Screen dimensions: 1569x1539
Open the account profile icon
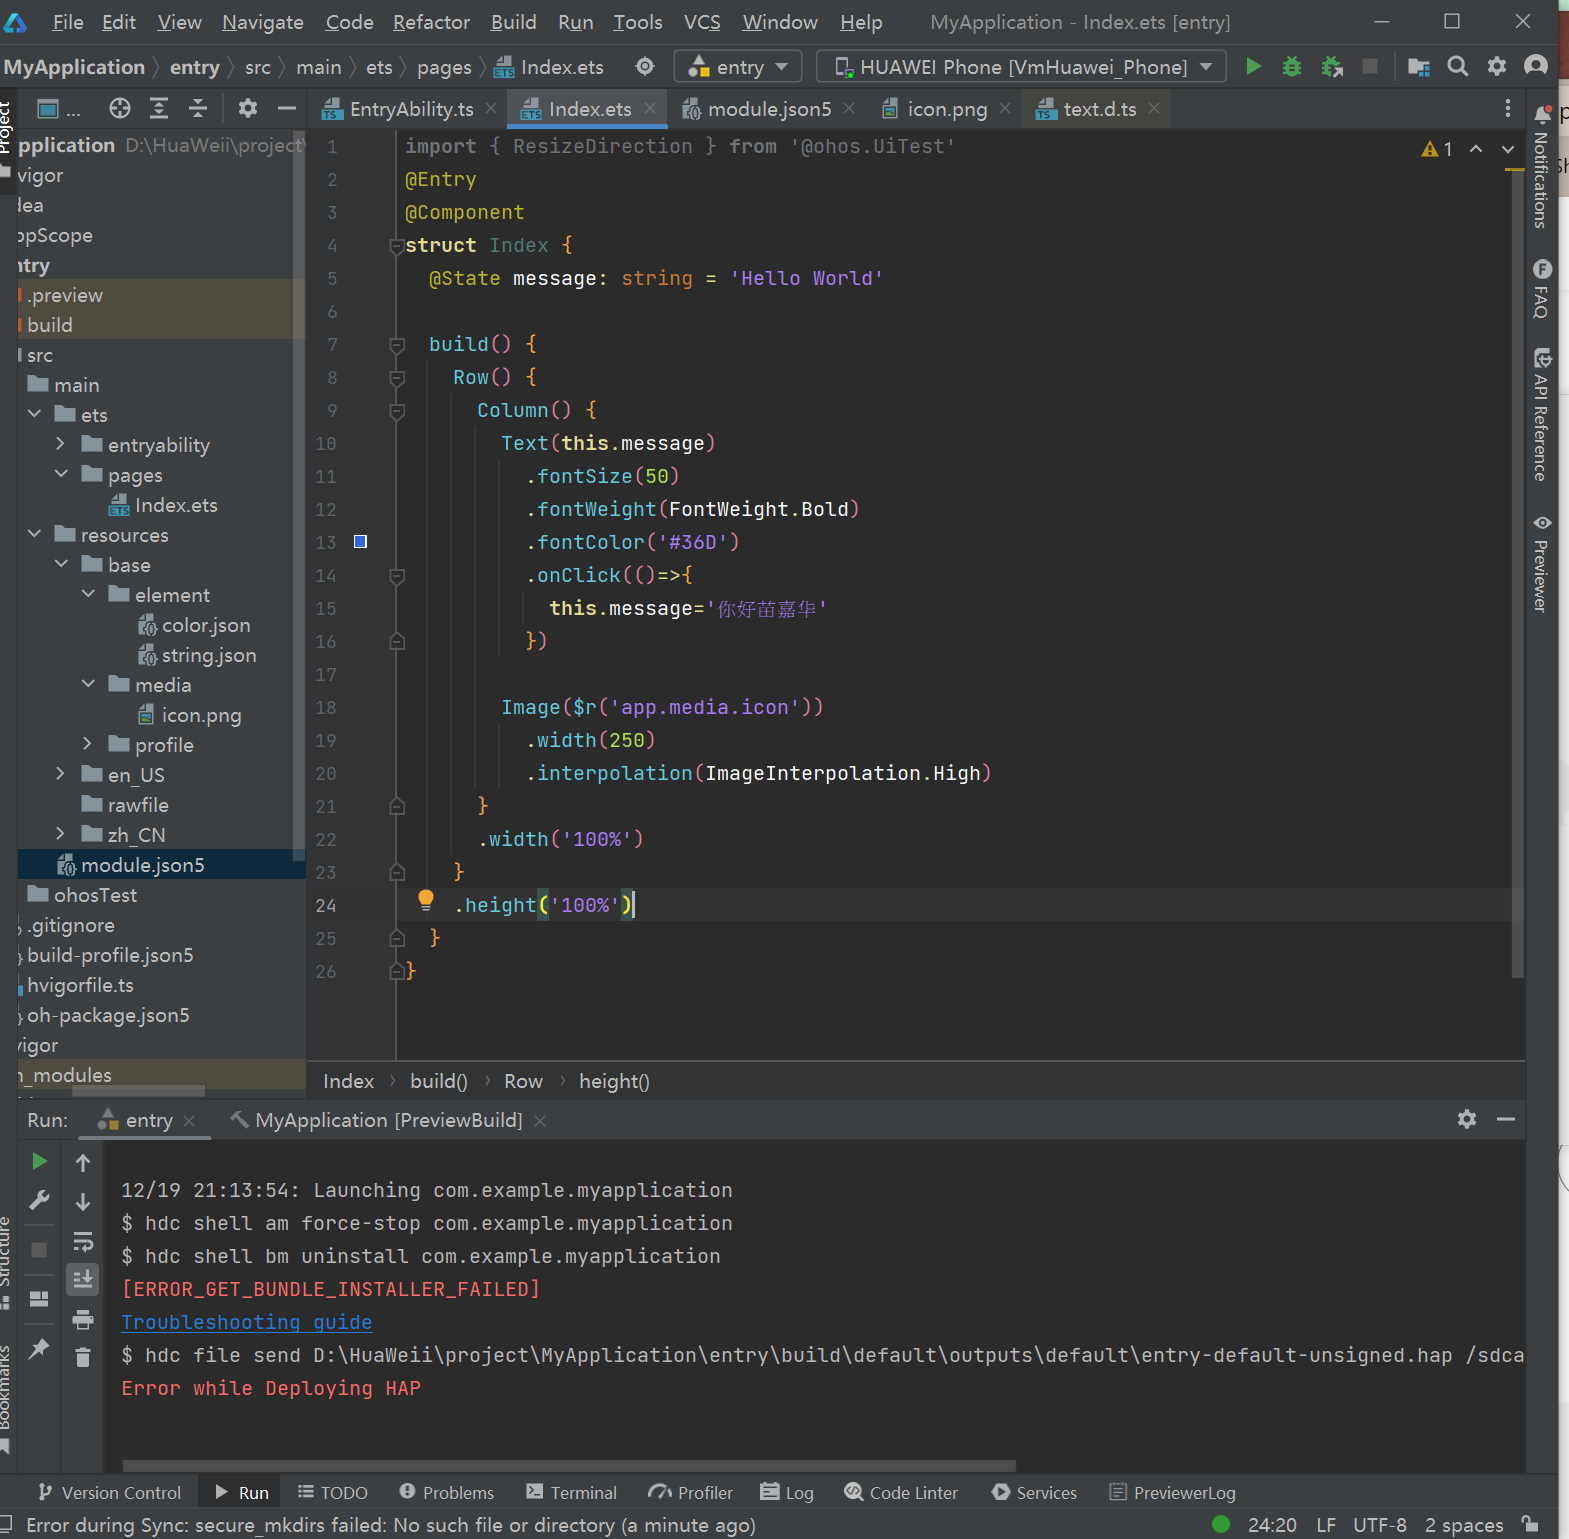pos(1536,66)
